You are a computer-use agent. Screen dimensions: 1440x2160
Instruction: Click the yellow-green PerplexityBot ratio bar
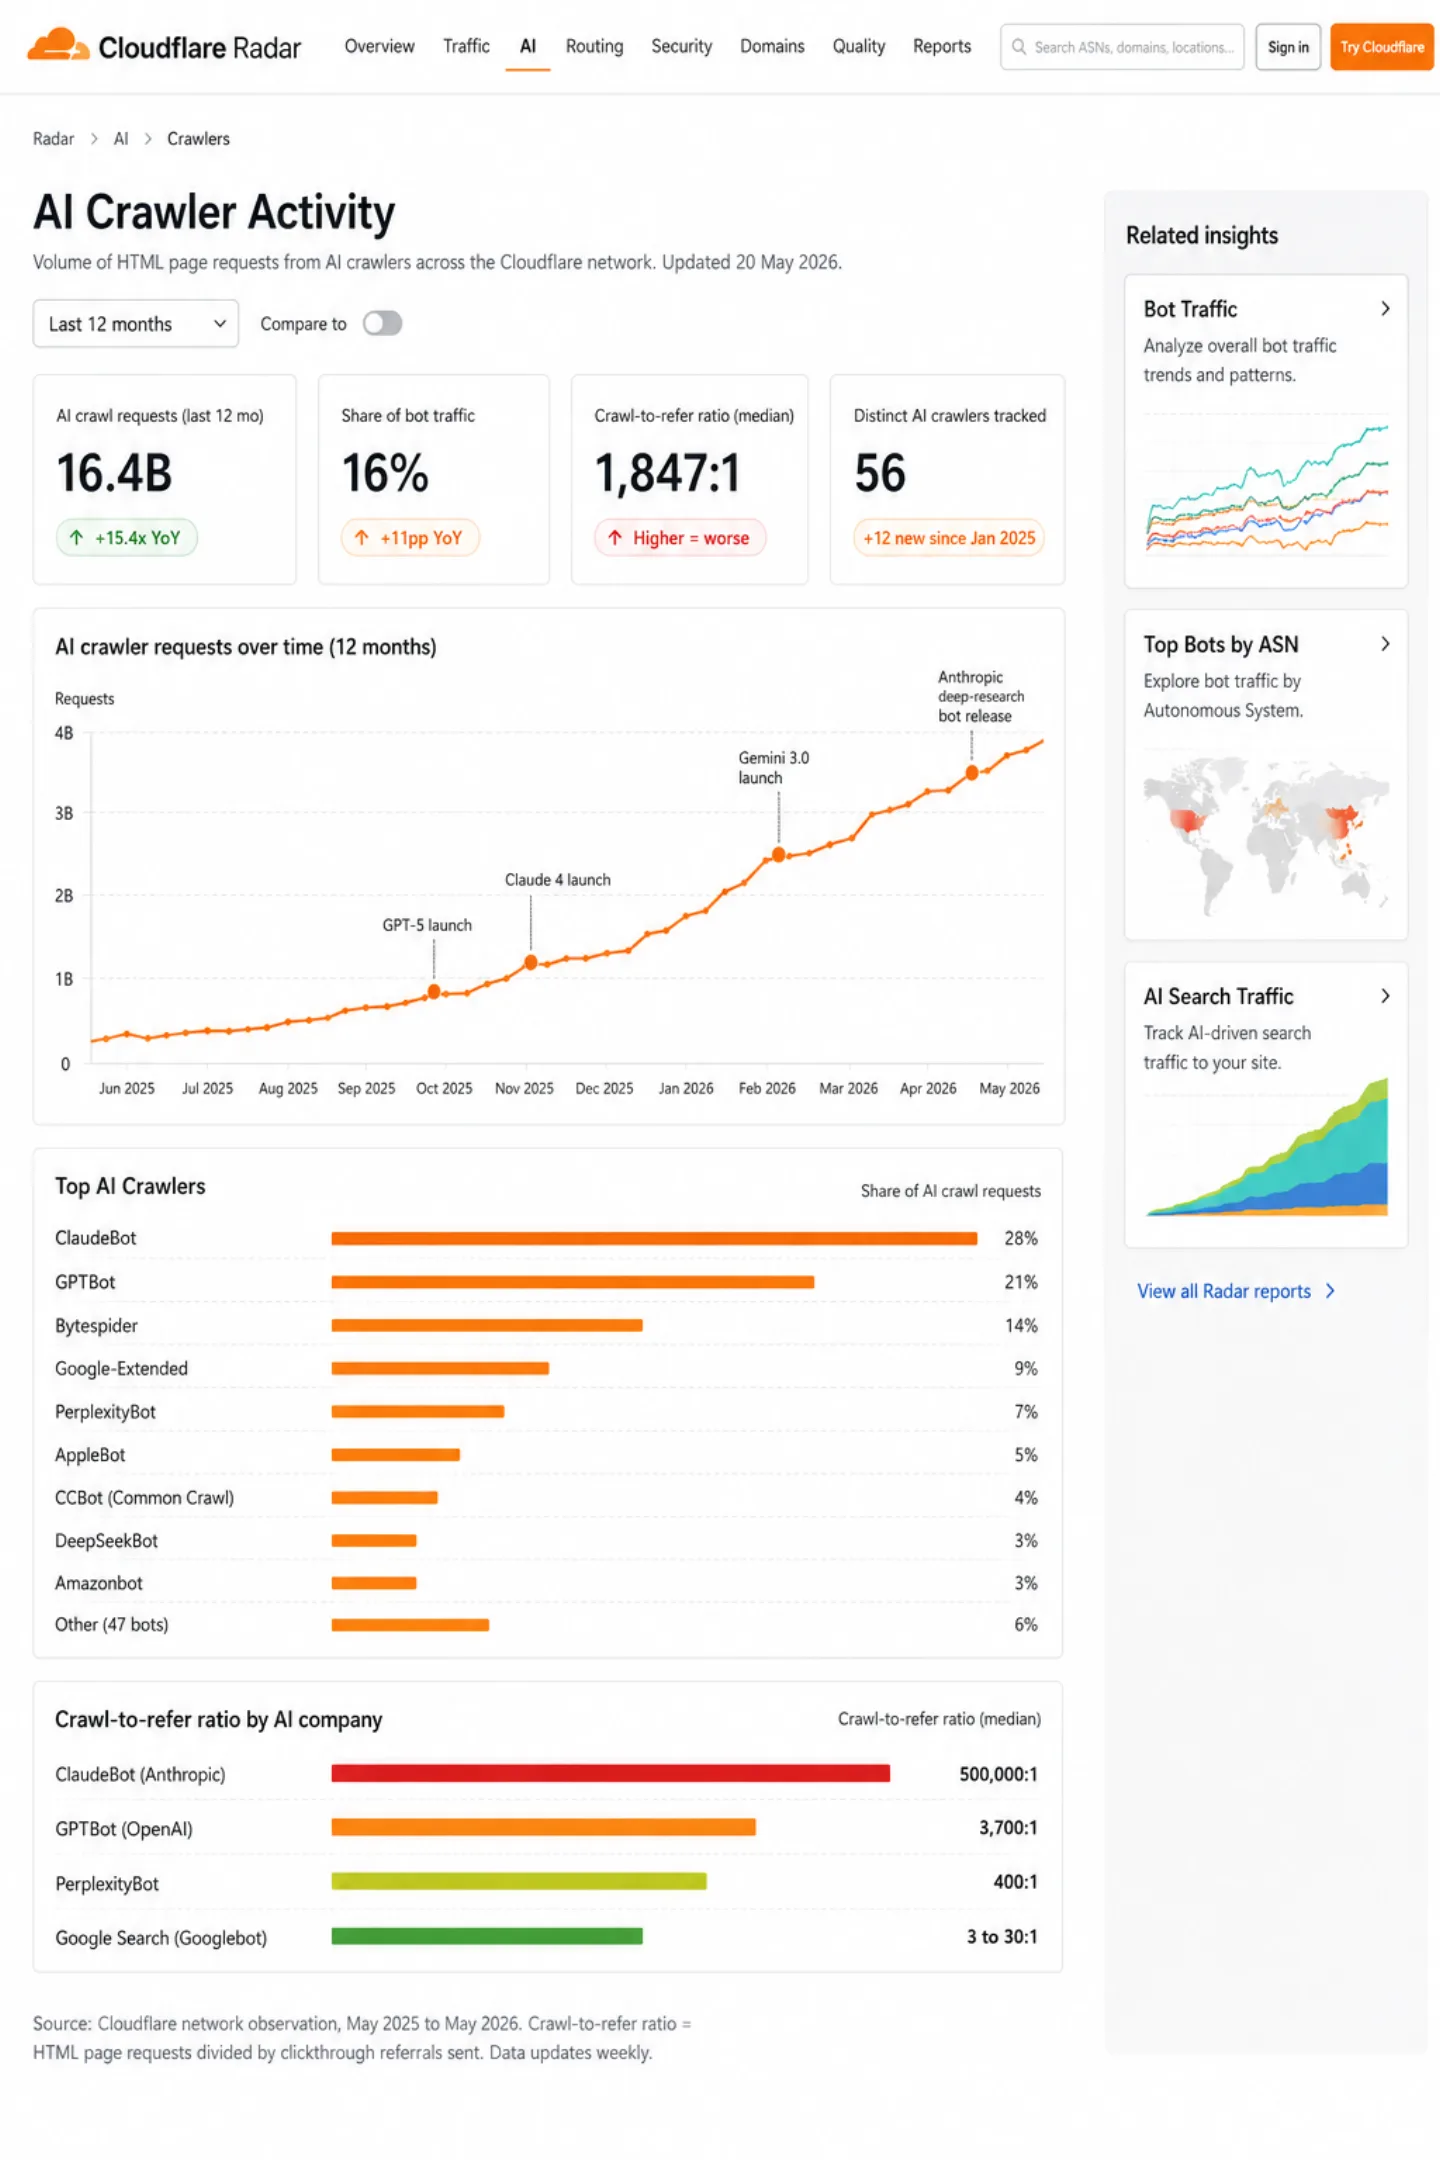519,1881
